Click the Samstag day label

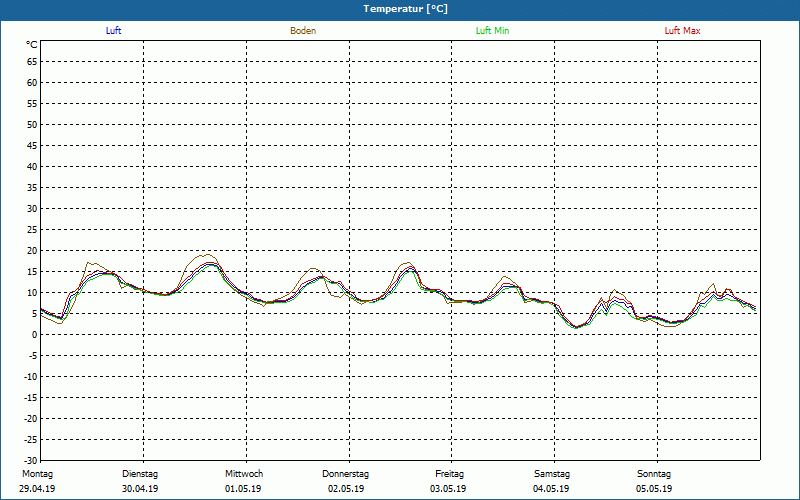(552, 474)
